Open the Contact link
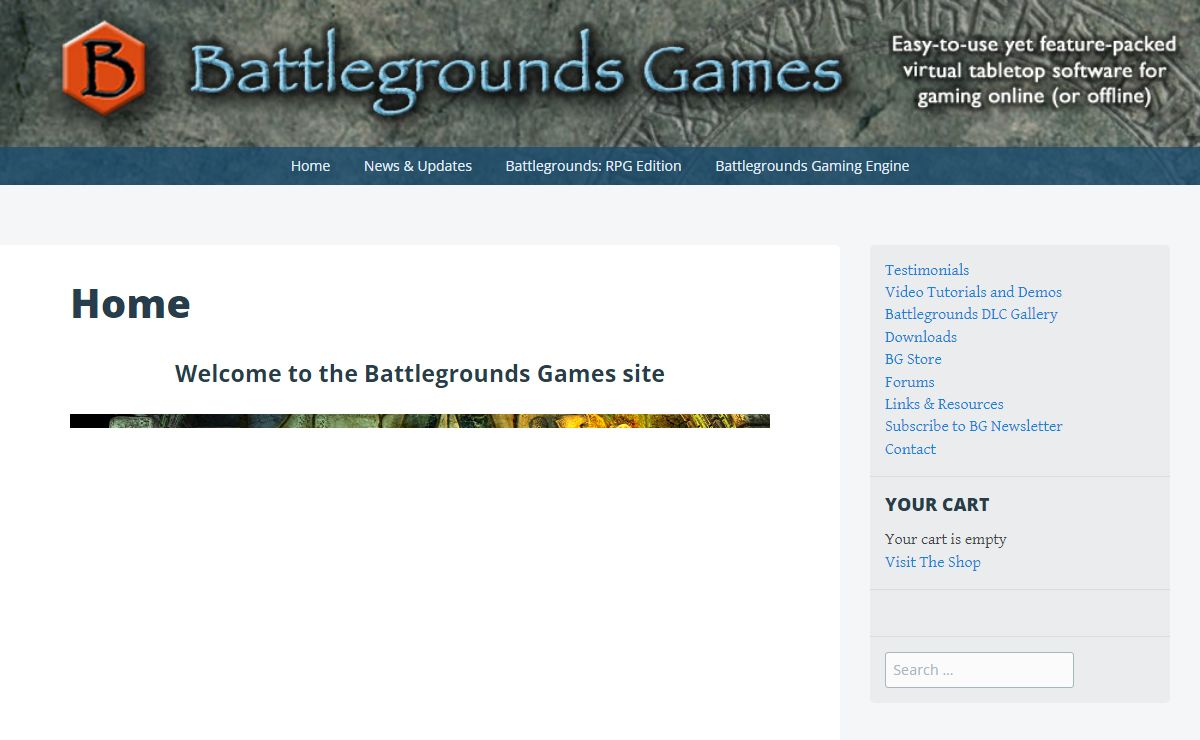Image resolution: width=1200 pixels, height=740 pixels. pos(910,449)
